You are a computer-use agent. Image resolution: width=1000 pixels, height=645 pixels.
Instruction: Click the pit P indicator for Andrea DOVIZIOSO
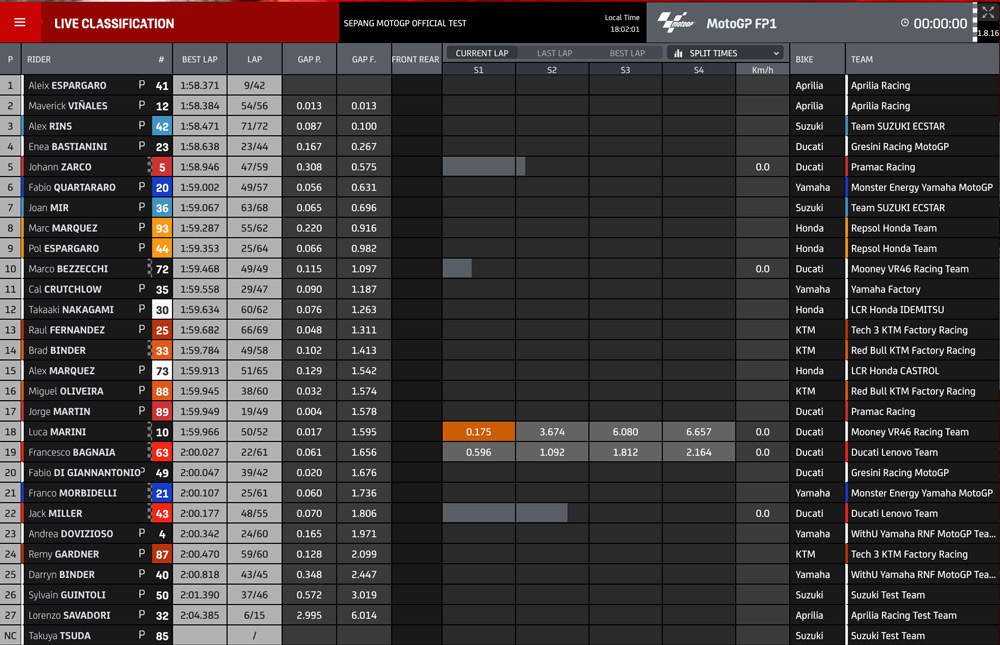coord(142,533)
